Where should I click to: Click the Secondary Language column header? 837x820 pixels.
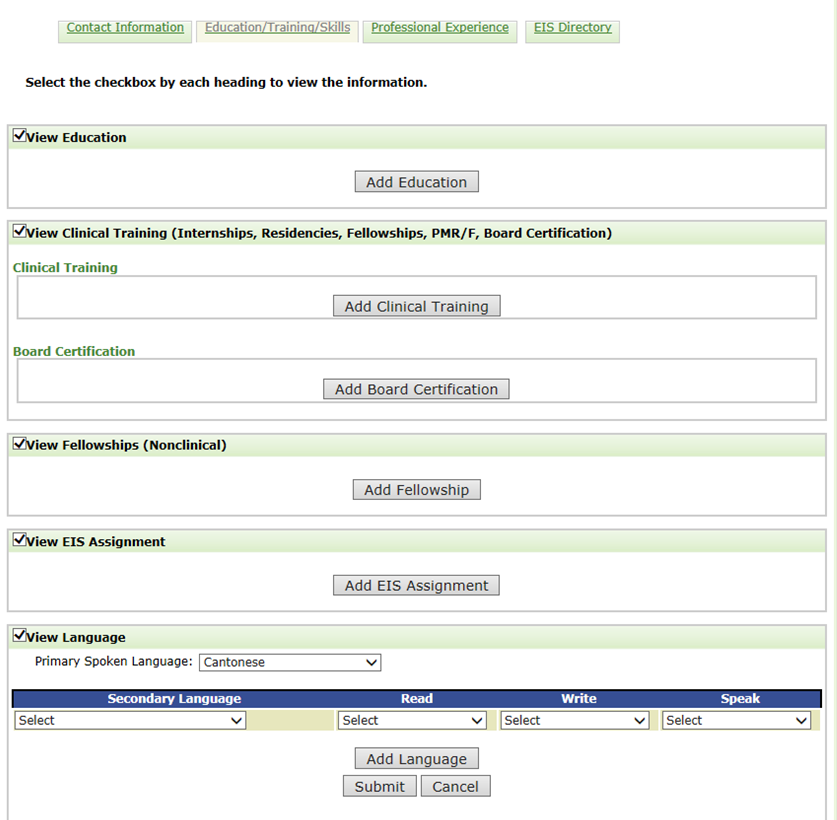(174, 699)
